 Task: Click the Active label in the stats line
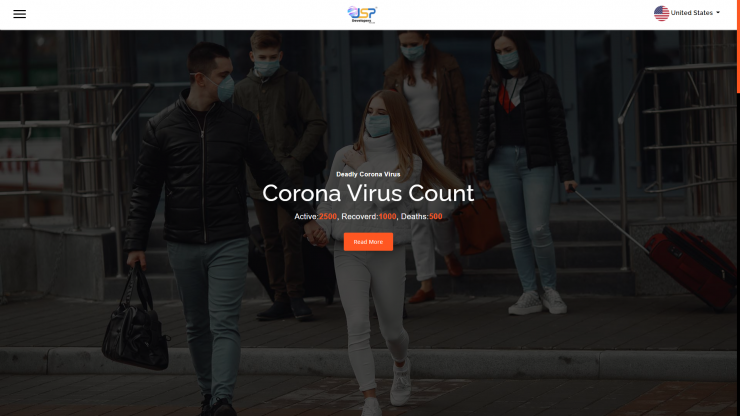(x=306, y=217)
